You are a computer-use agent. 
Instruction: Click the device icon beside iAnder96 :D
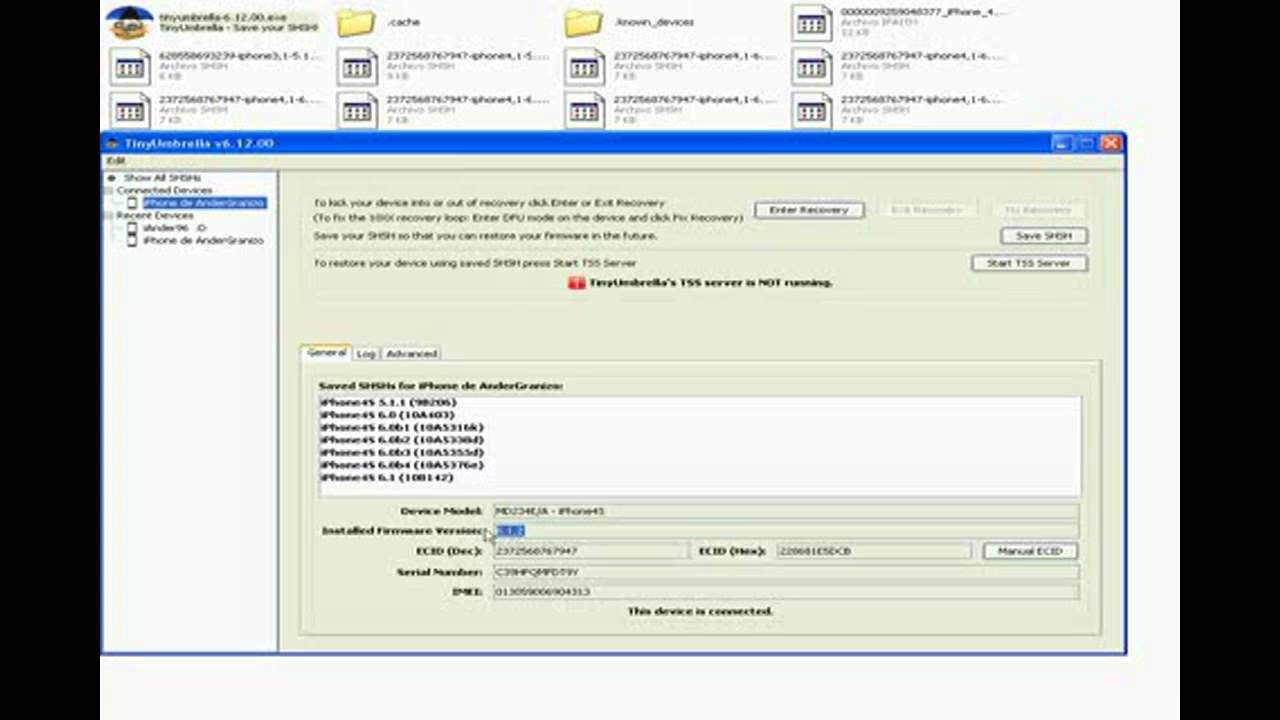point(132,228)
